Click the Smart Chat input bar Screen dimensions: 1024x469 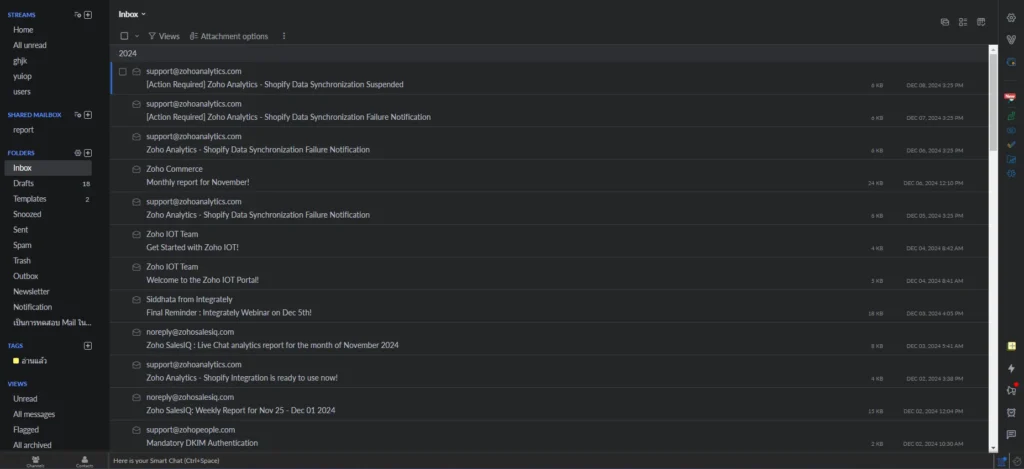pos(549,461)
